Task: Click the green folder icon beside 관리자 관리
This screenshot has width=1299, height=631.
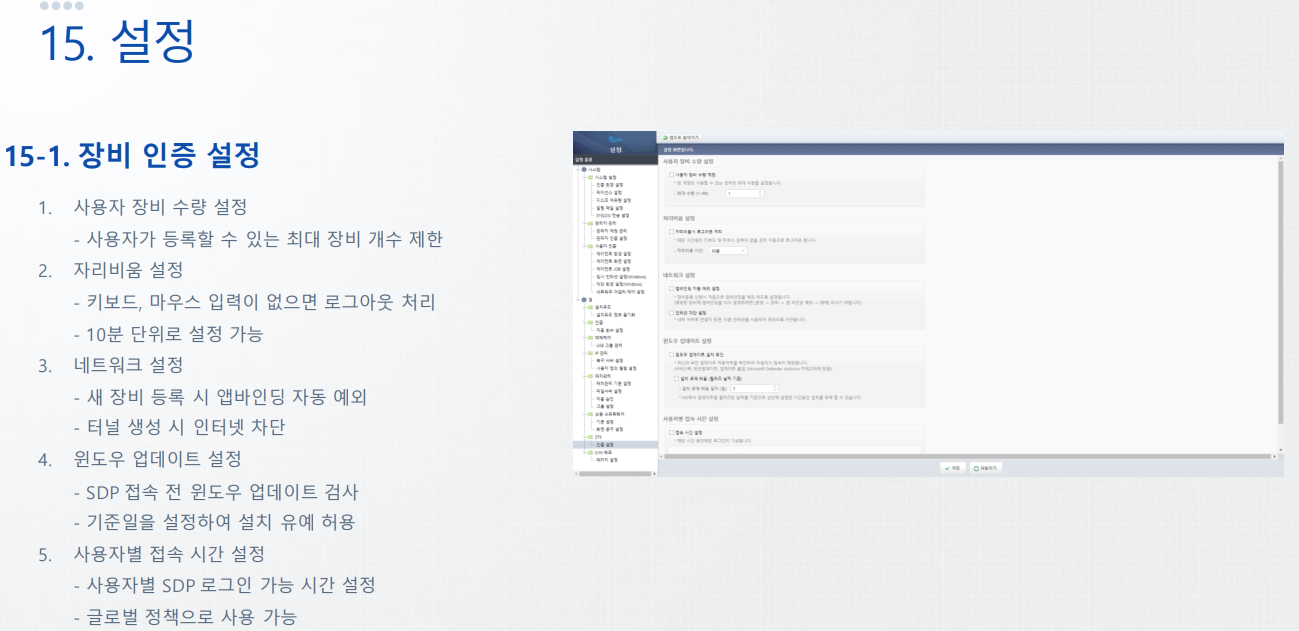Action: pyautogui.click(x=590, y=223)
